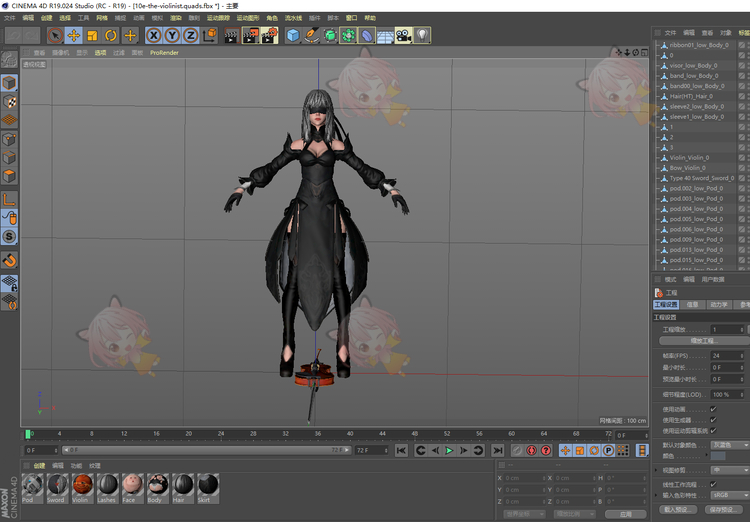Image resolution: width=750 pixels, height=522 pixels.
Task: Play the animation forward
Action: 449,450
